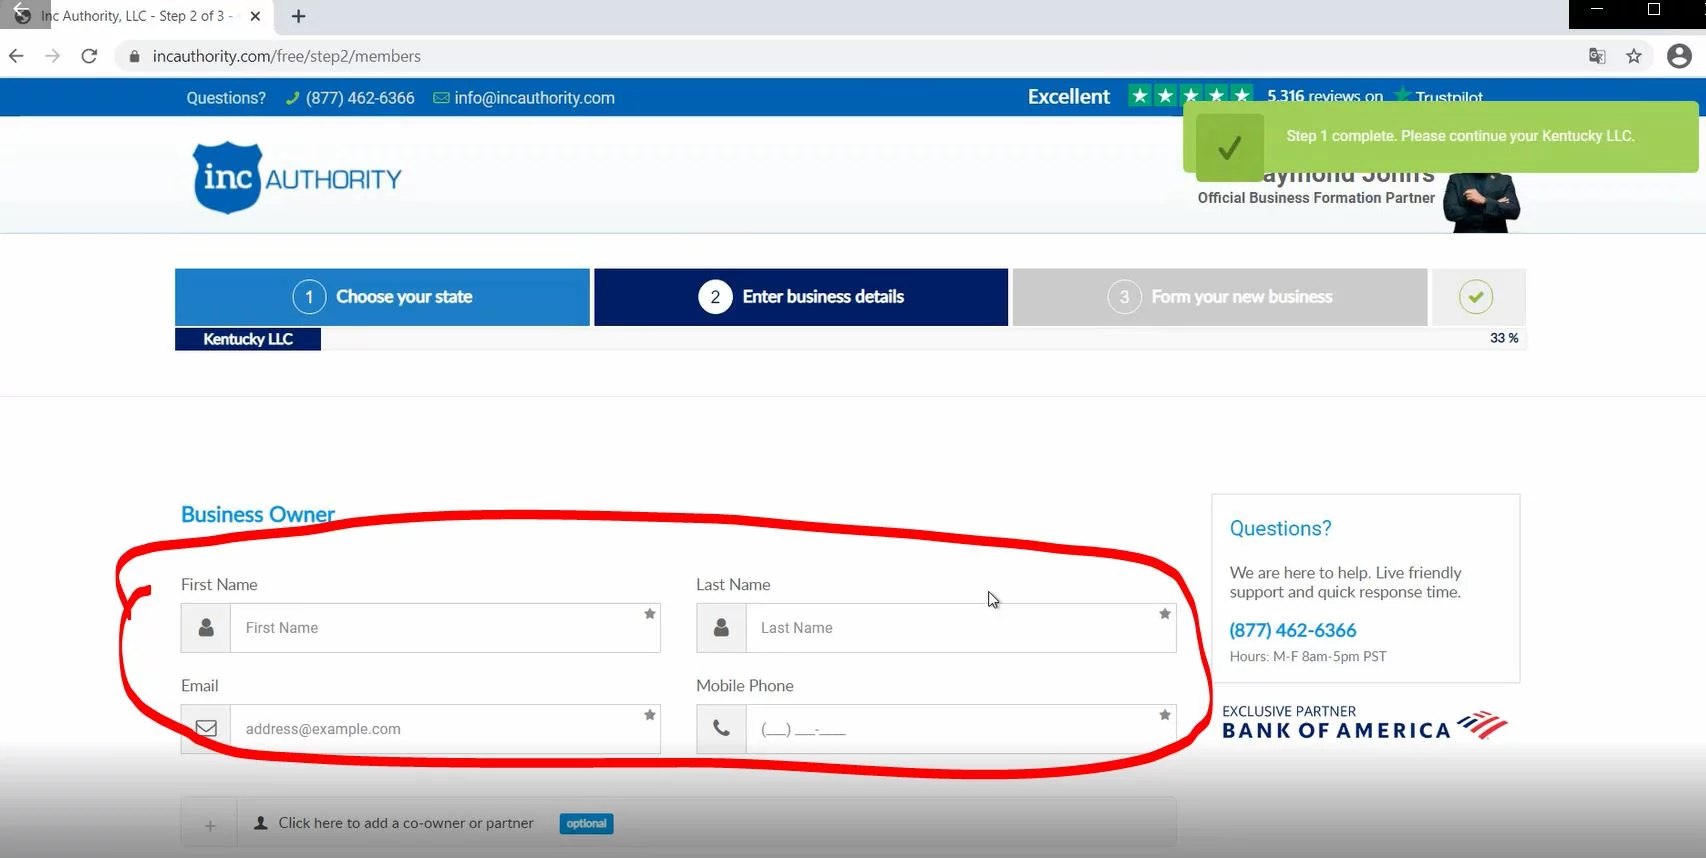The height and width of the screenshot is (858, 1706).
Task: Select the Enter business details step
Action: tap(801, 297)
